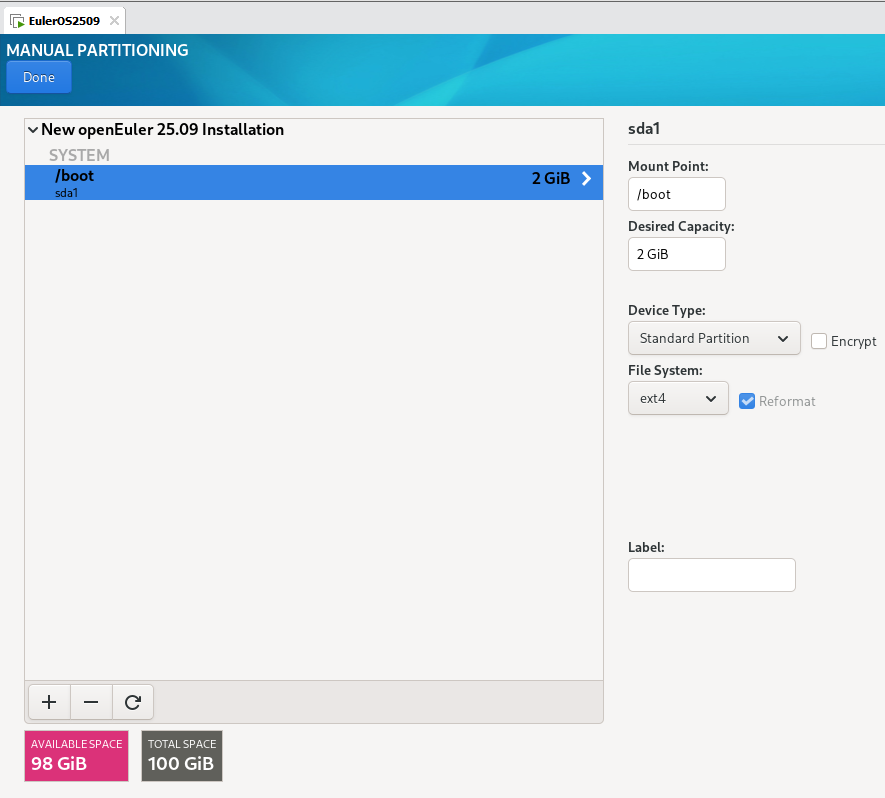Screen dimensions: 885x798
Task: Close the EulerOS2509 tab
Action: click(x=114, y=21)
